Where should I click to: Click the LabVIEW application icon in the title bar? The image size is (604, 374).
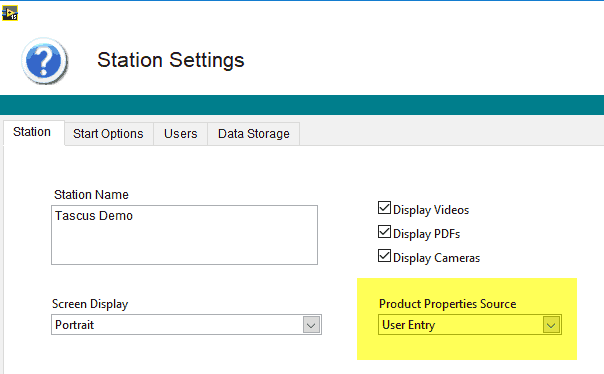[x=10, y=13]
